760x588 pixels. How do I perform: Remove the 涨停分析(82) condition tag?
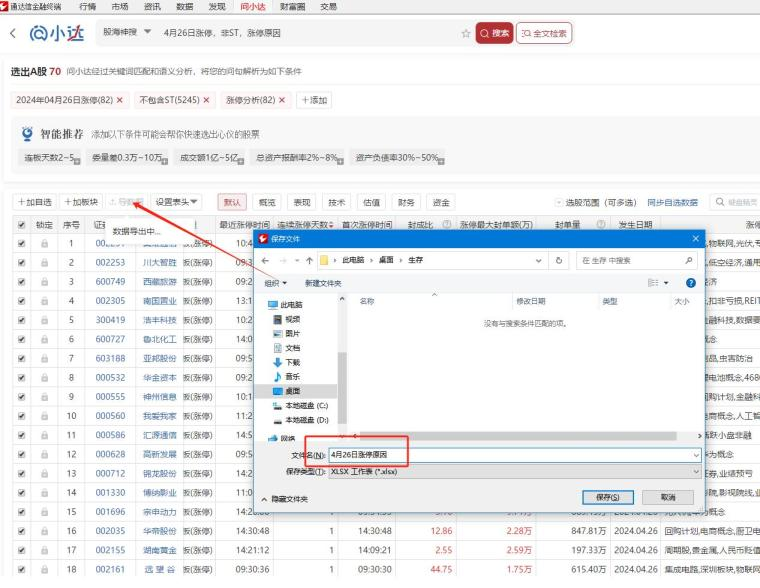point(282,100)
